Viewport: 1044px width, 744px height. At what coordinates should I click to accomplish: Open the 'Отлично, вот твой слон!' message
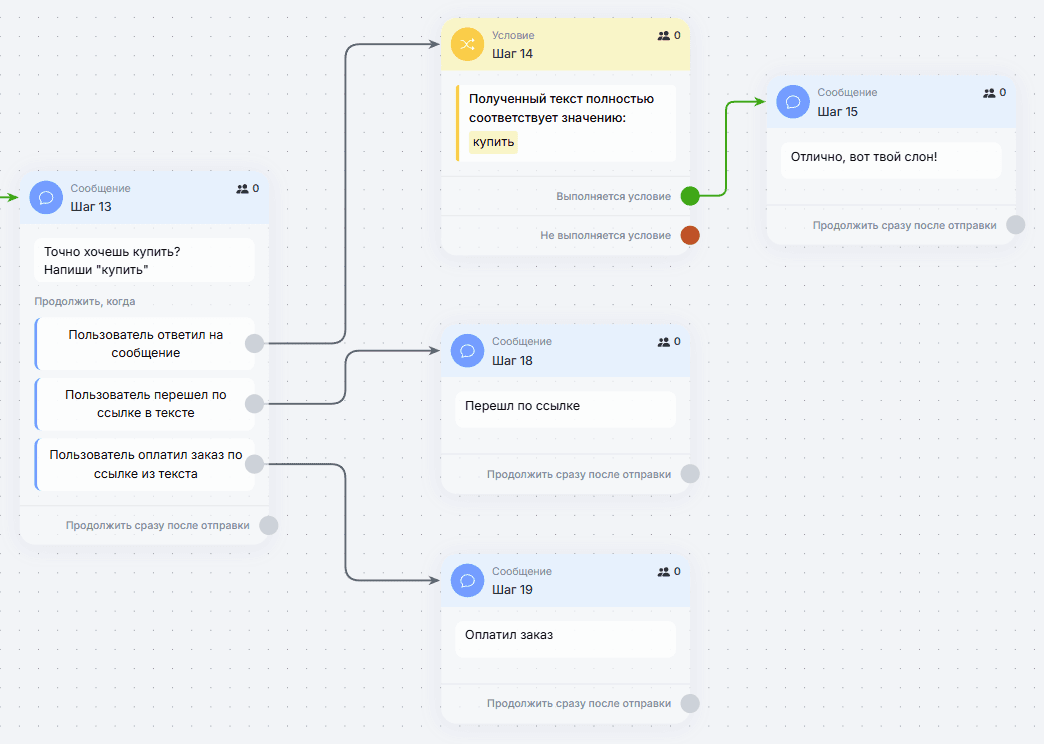891,160
